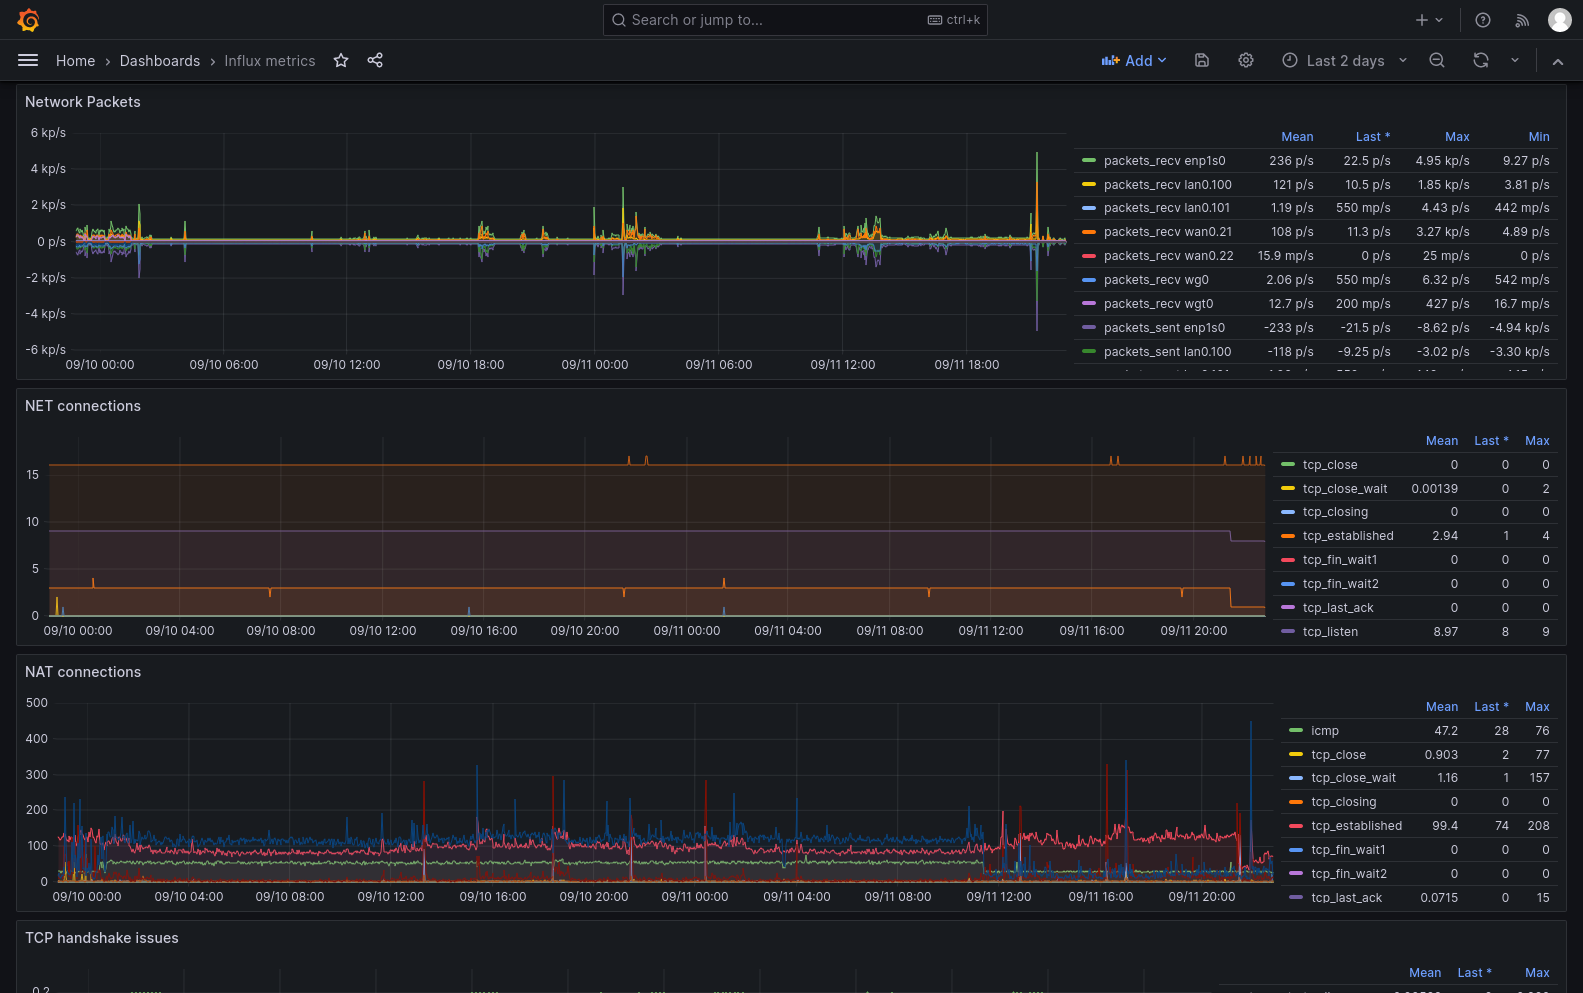Star the Influx metrics dashboard
The height and width of the screenshot is (993, 1583).
pos(341,61)
